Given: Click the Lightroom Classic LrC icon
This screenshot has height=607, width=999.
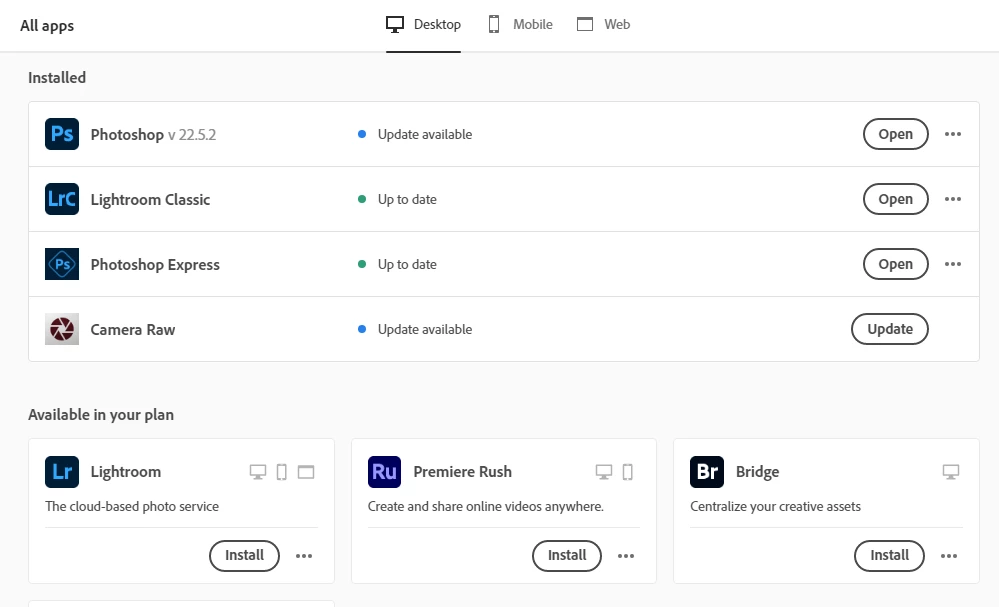Looking at the screenshot, I should tap(62, 199).
